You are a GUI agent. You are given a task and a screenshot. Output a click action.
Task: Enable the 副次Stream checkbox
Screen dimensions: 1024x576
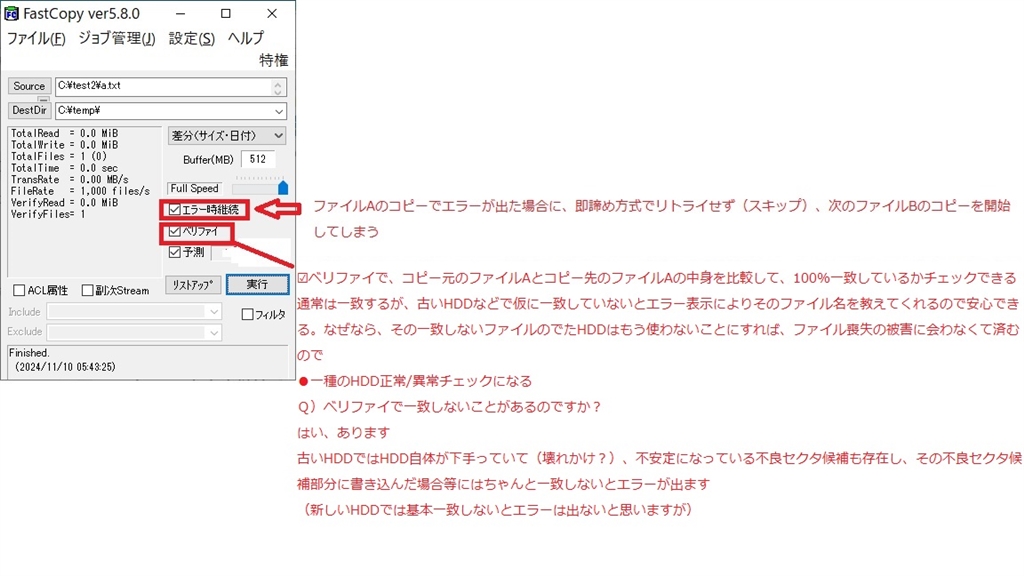(87, 291)
